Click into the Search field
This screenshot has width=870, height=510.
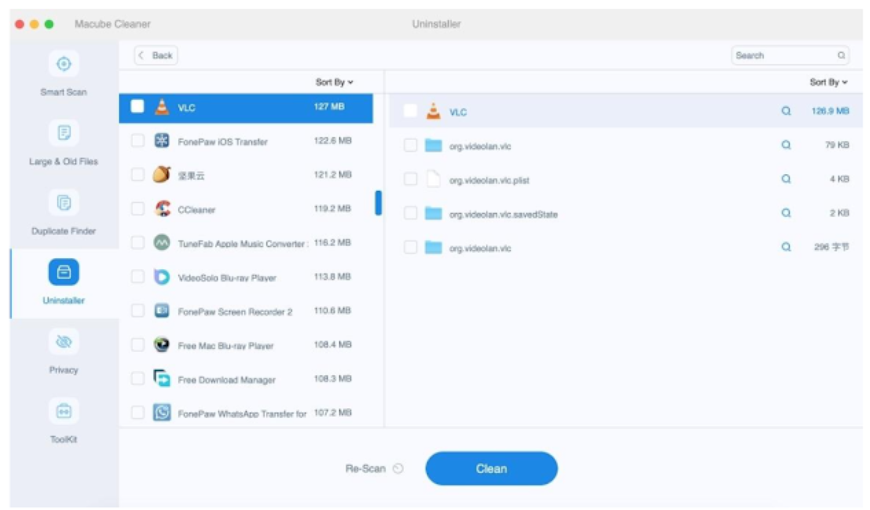790,55
